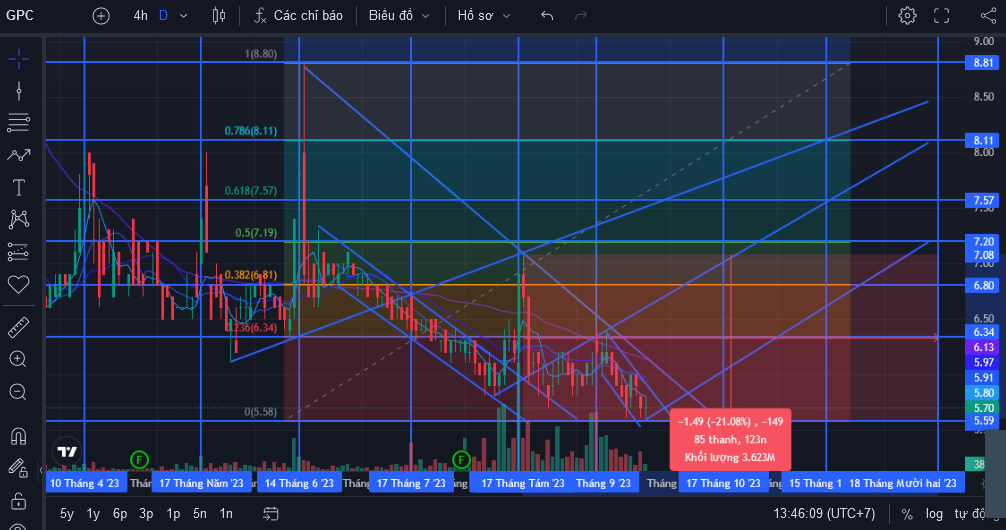Click the 0.786(8.11) Fibonacci level label

pyautogui.click(x=251, y=130)
